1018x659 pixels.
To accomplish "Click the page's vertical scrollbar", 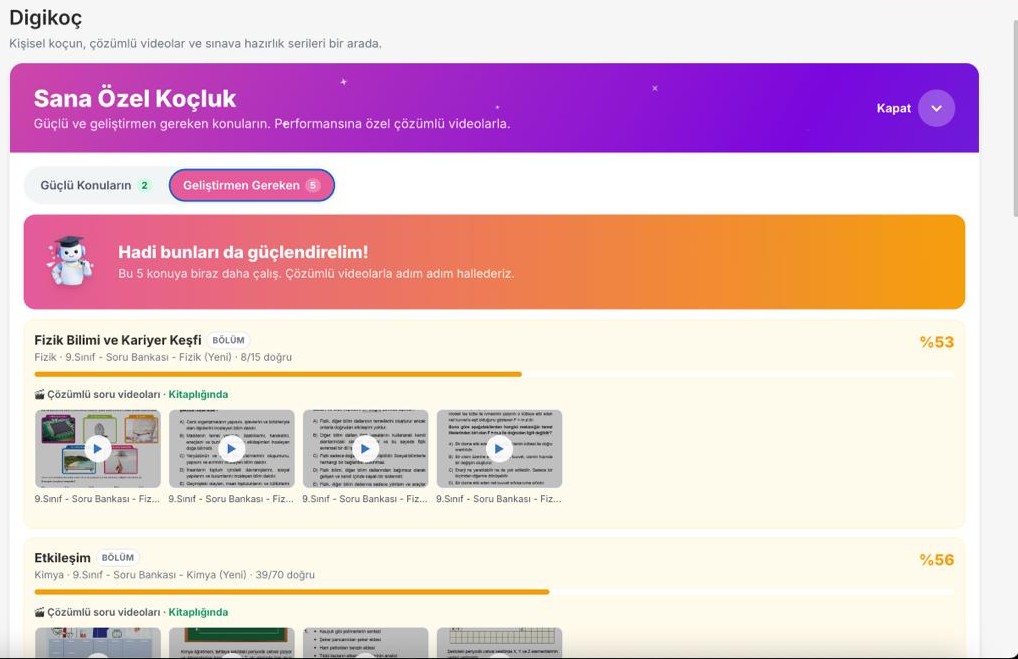I will [1015, 117].
